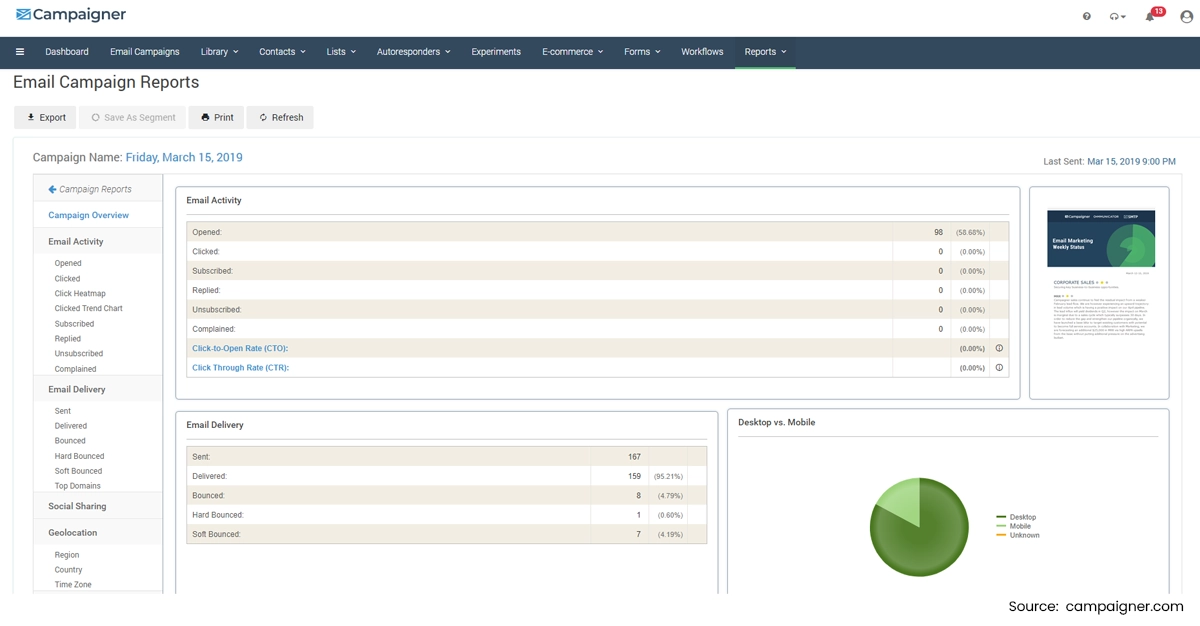Open Unsubscribed report in sidebar
This screenshot has width=1200, height=626.
[78, 354]
